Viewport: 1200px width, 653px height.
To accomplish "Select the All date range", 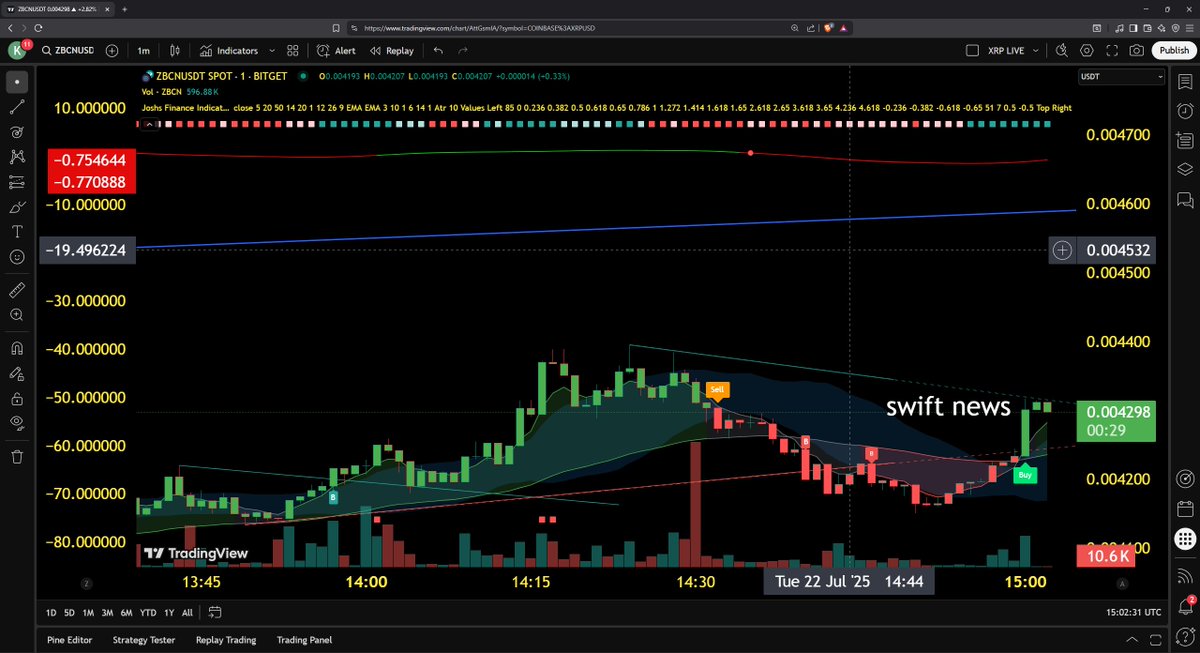I will (x=187, y=612).
